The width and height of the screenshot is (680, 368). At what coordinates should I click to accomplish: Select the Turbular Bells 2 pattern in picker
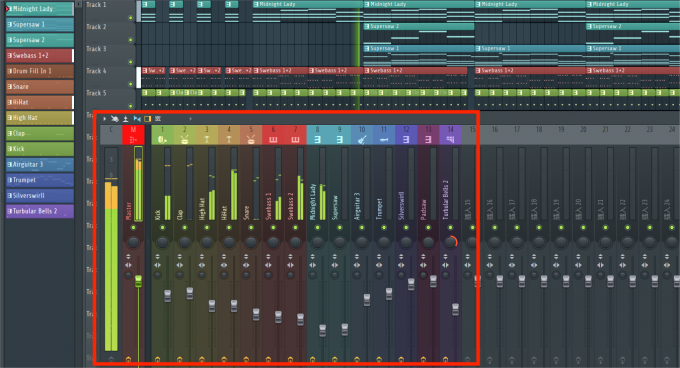point(40,211)
